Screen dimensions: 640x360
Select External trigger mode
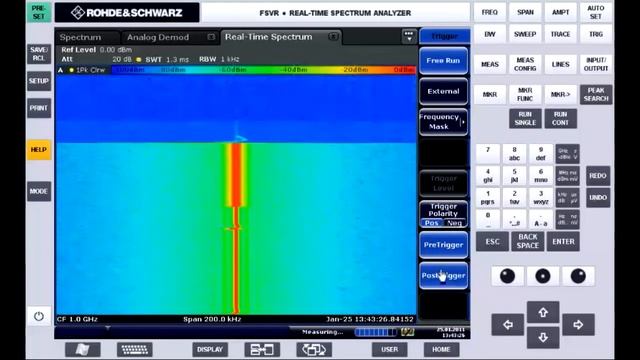443,91
